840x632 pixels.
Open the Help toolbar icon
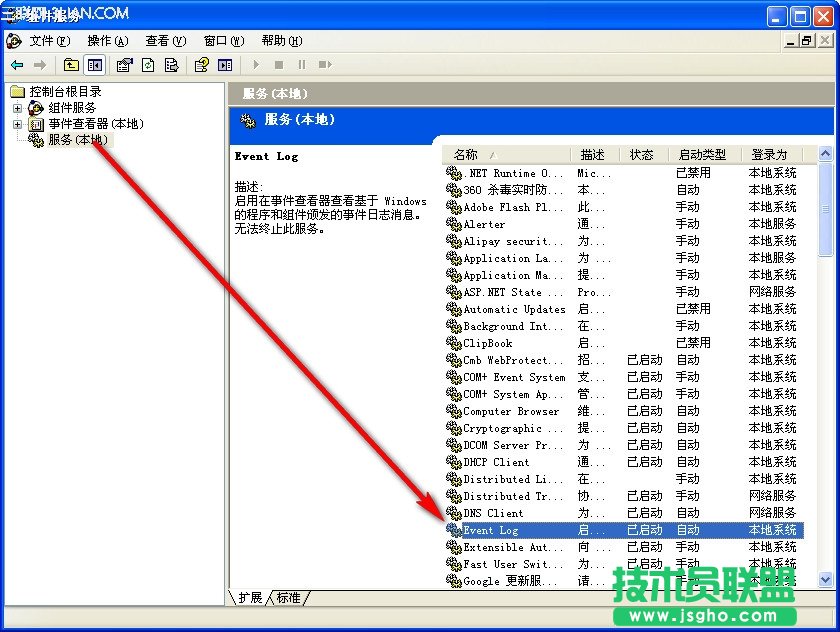202,64
